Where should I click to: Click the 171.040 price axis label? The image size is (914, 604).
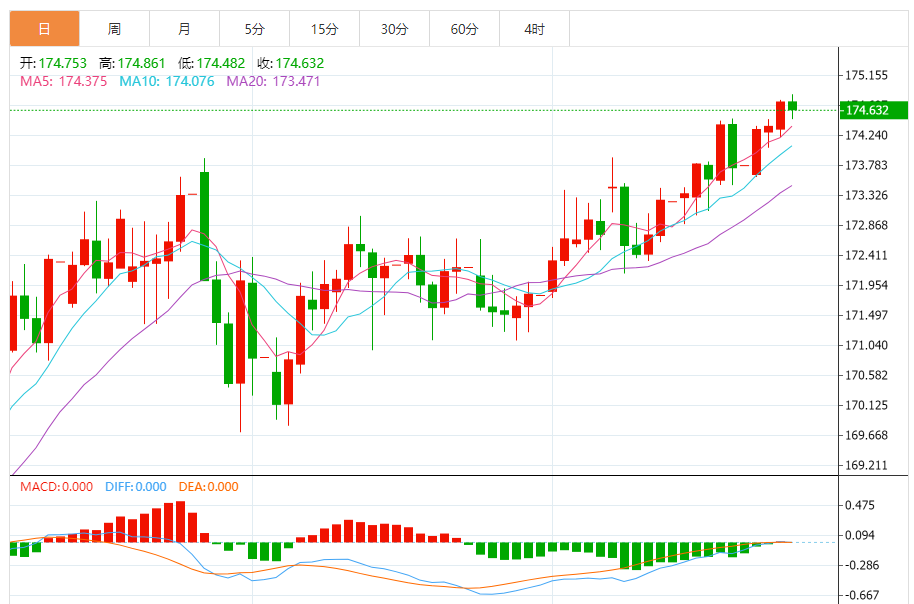point(866,345)
